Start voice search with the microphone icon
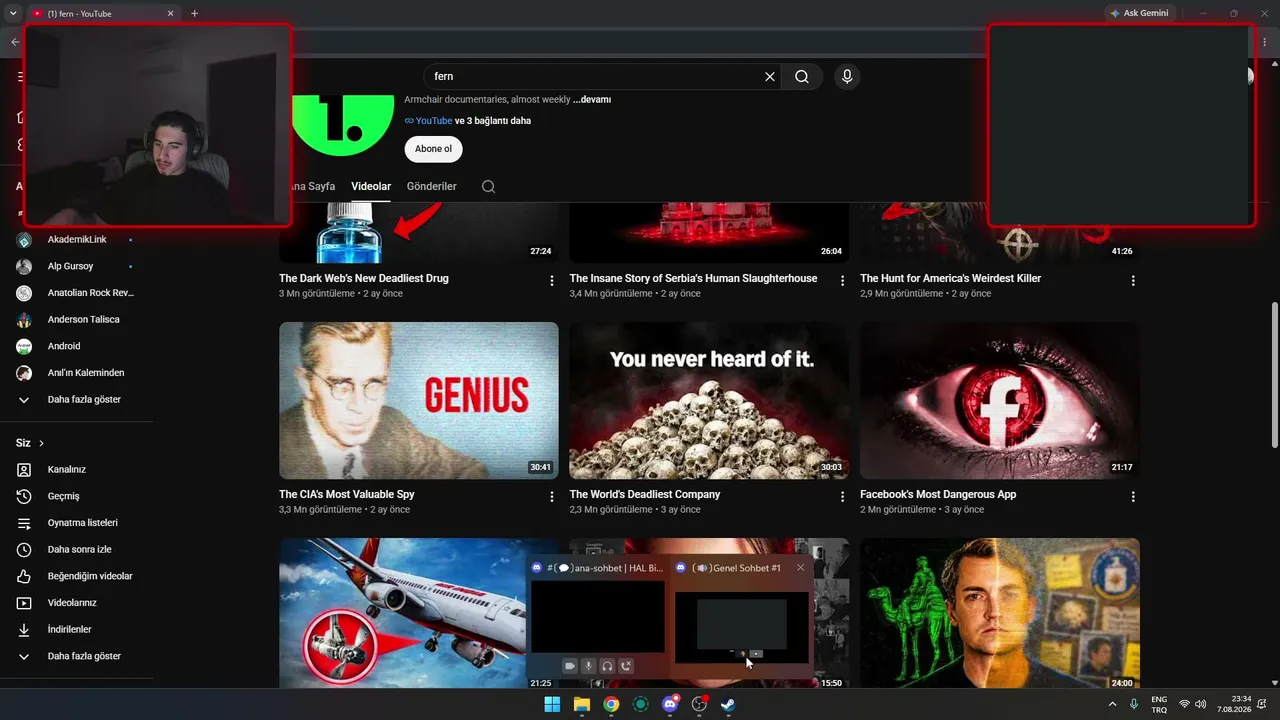 (847, 76)
